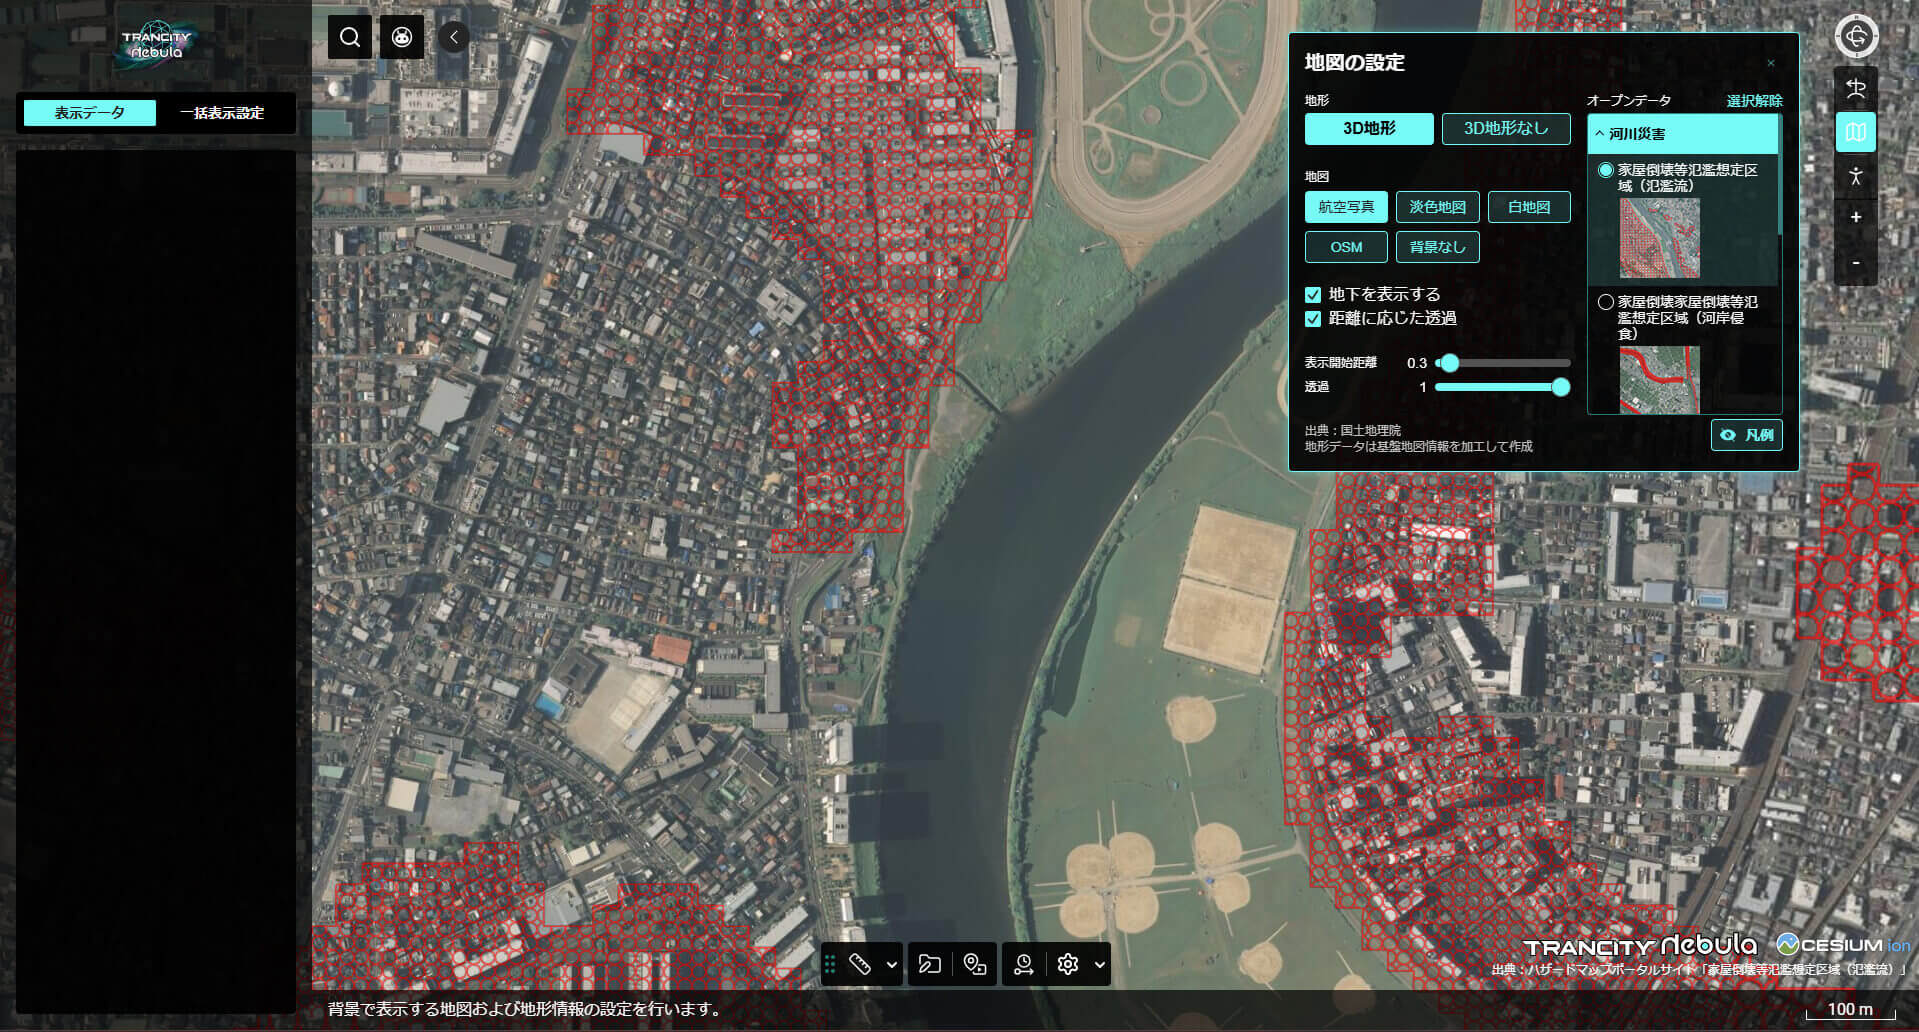Screen dimensions: 1919x1032
Task: Select the pedestrian view icon
Action: click(1856, 176)
